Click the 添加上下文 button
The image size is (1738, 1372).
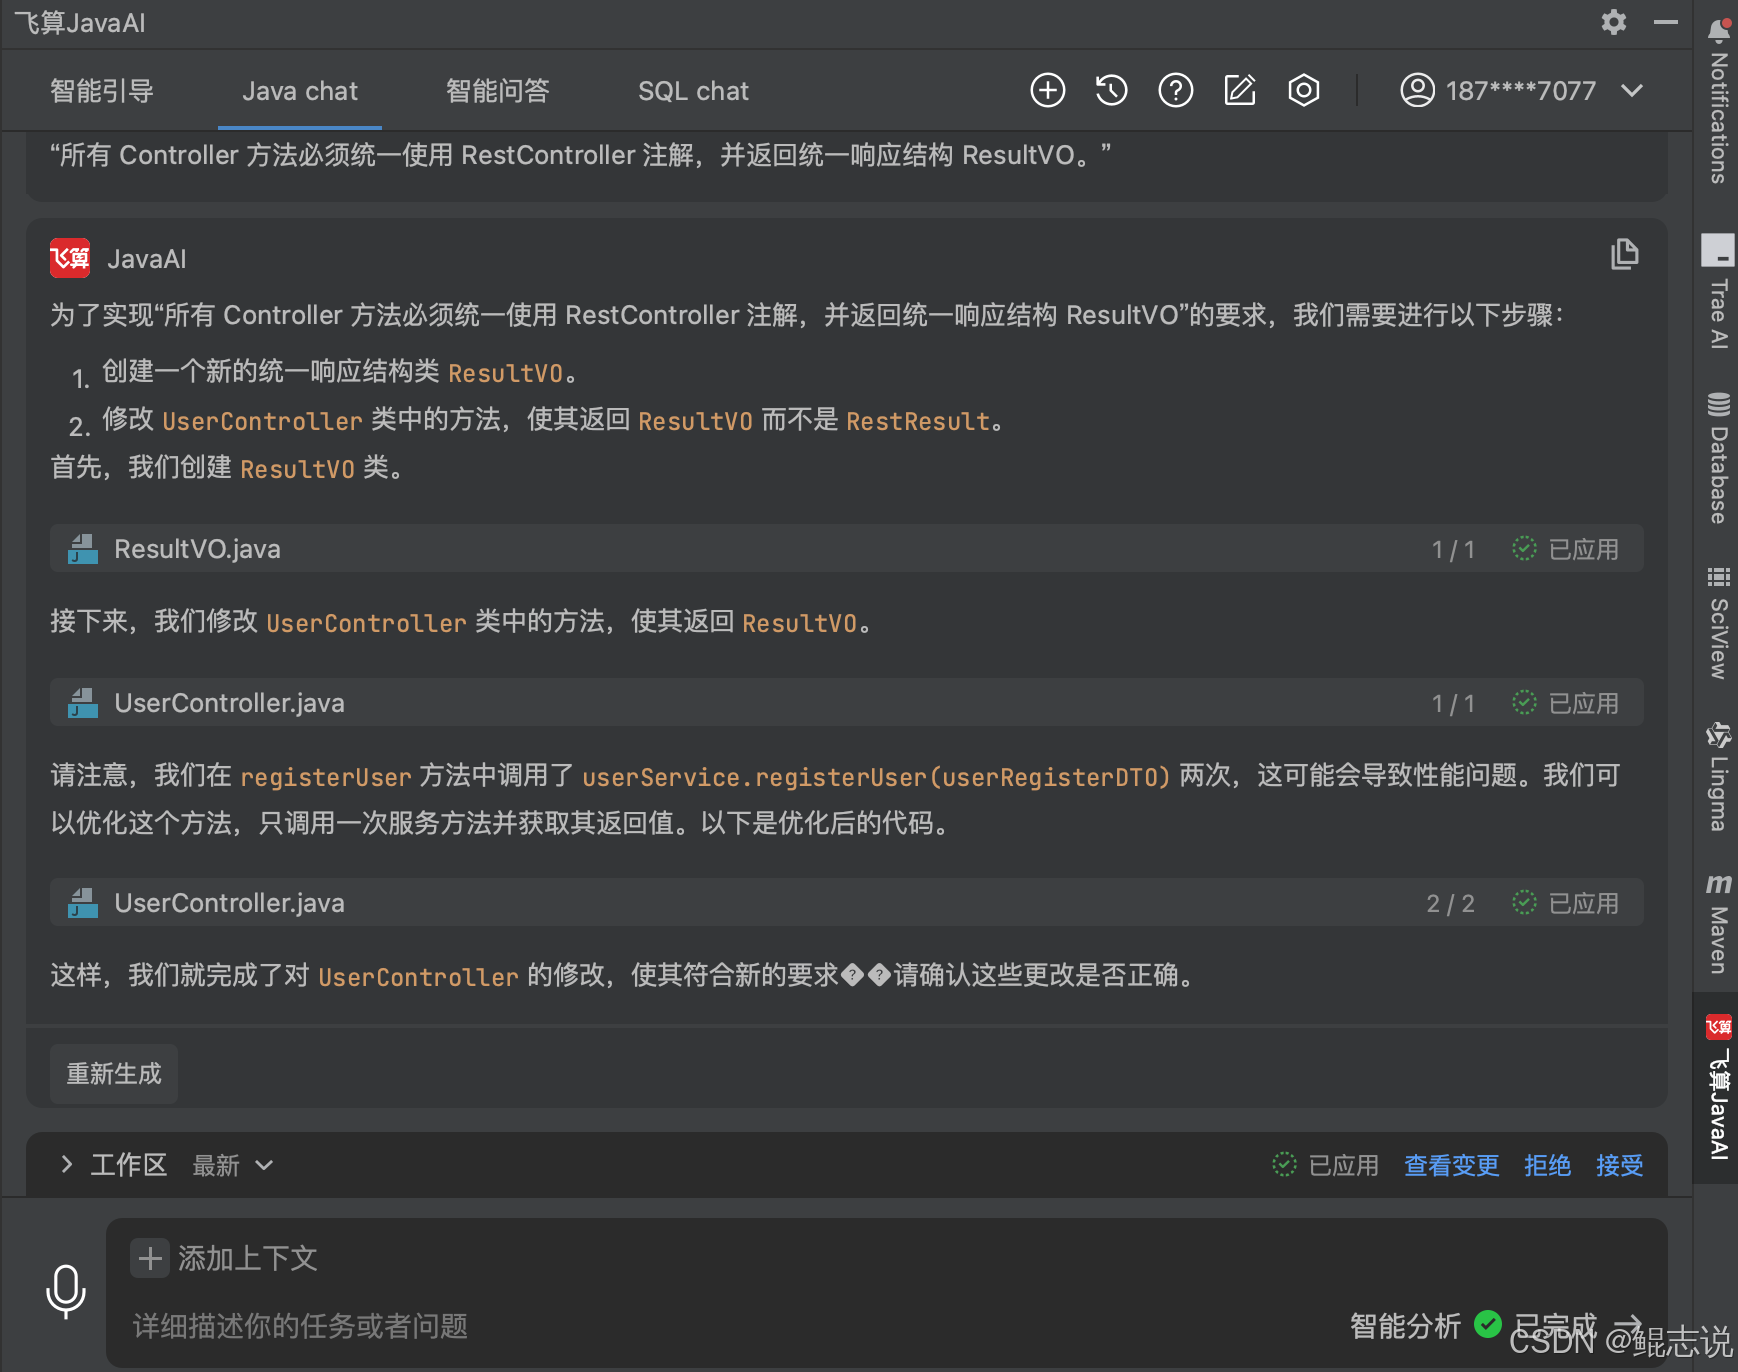point(224,1258)
